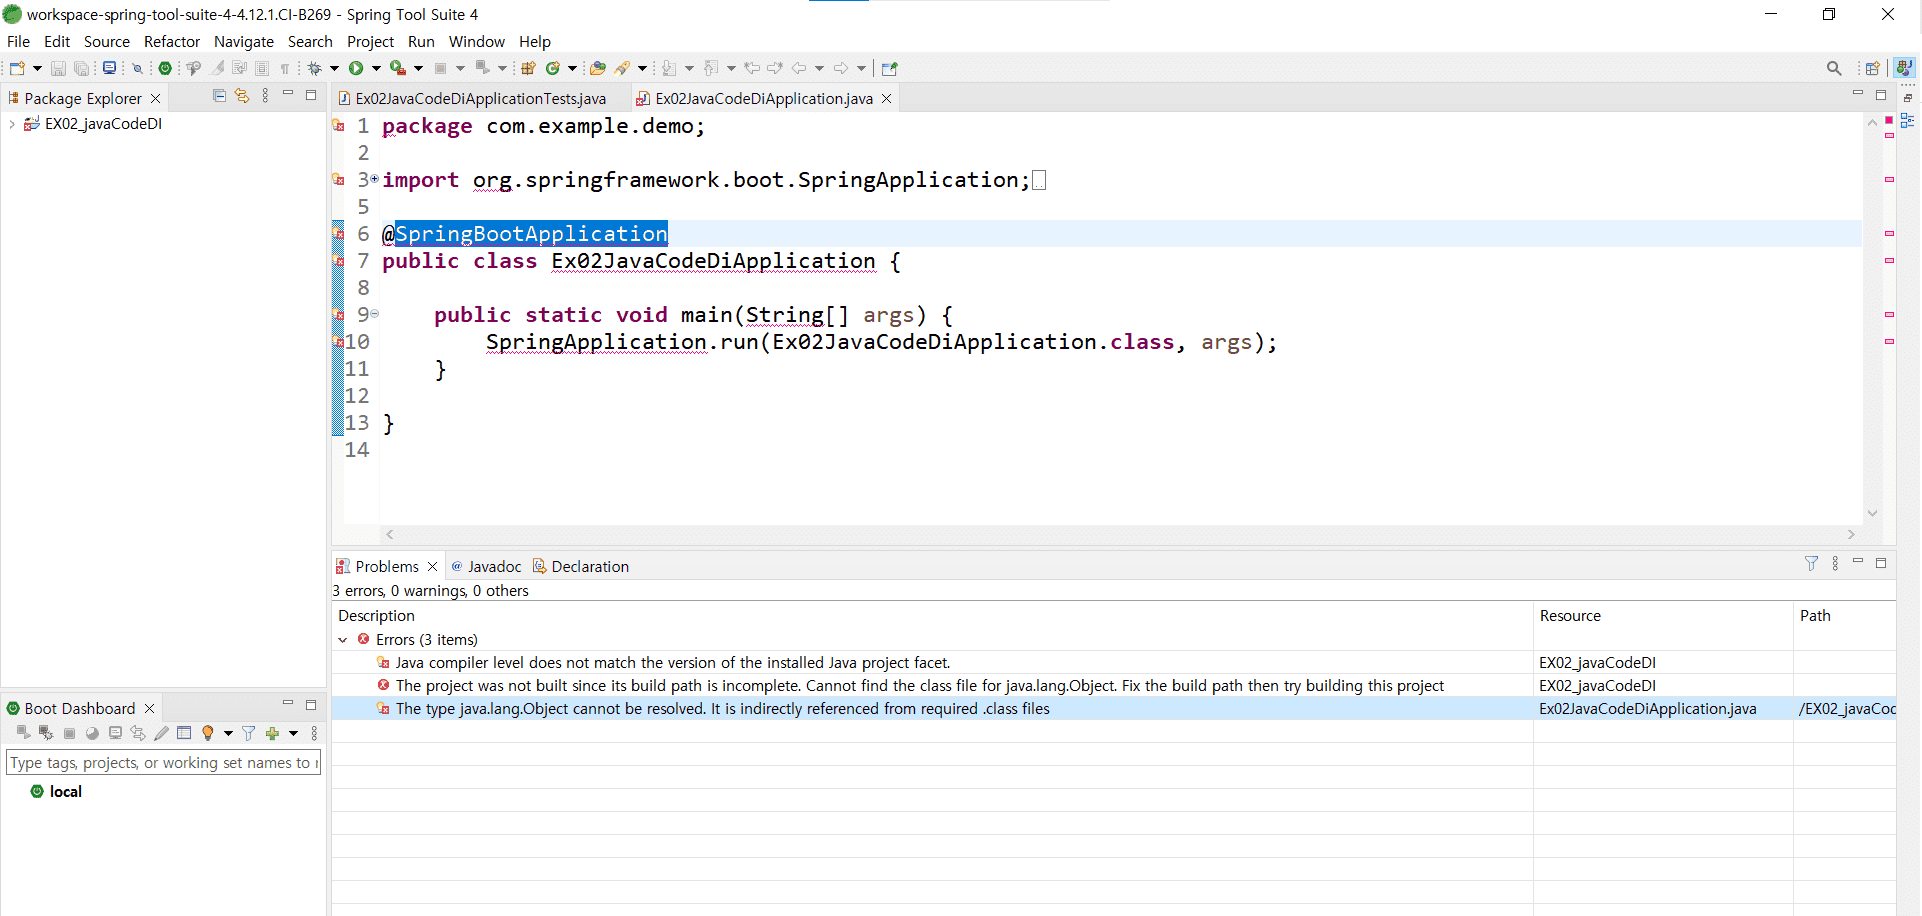Click the Debug bug icon in toolbar
Image resolution: width=1922 pixels, height=916 pixels.
(x=315, y=68)
